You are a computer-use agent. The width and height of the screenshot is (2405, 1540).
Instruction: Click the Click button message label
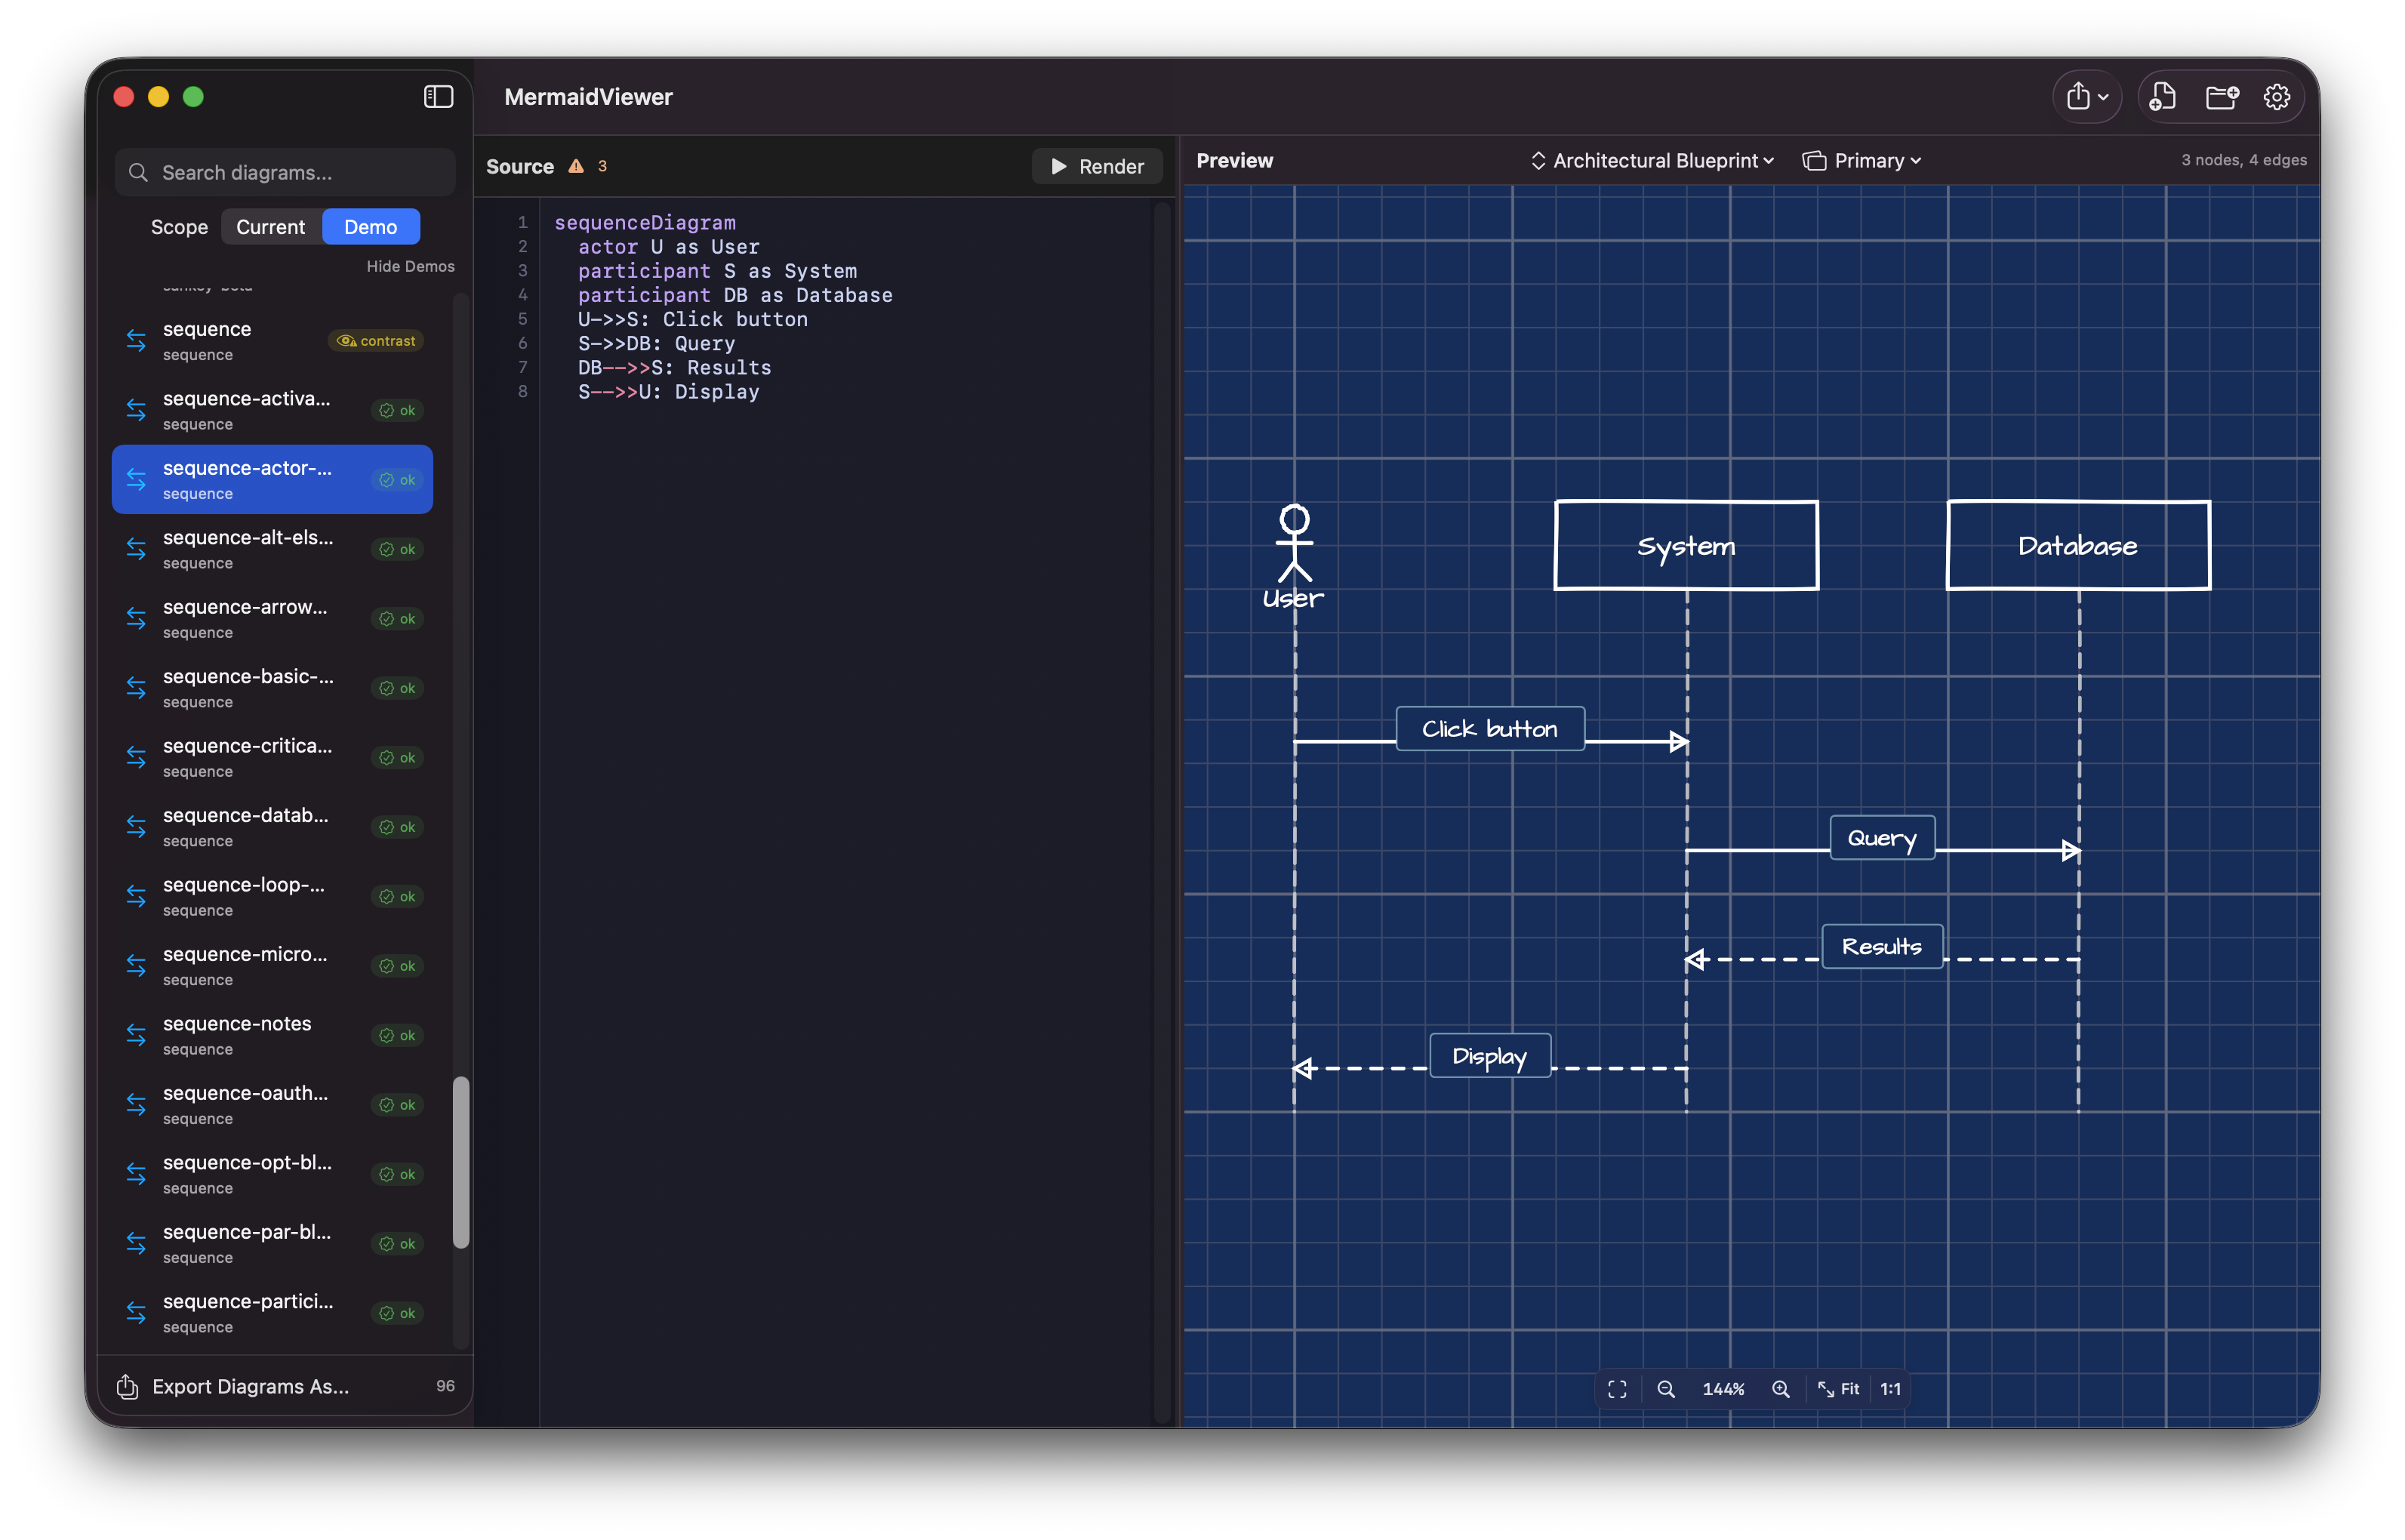pos(1490,729)
